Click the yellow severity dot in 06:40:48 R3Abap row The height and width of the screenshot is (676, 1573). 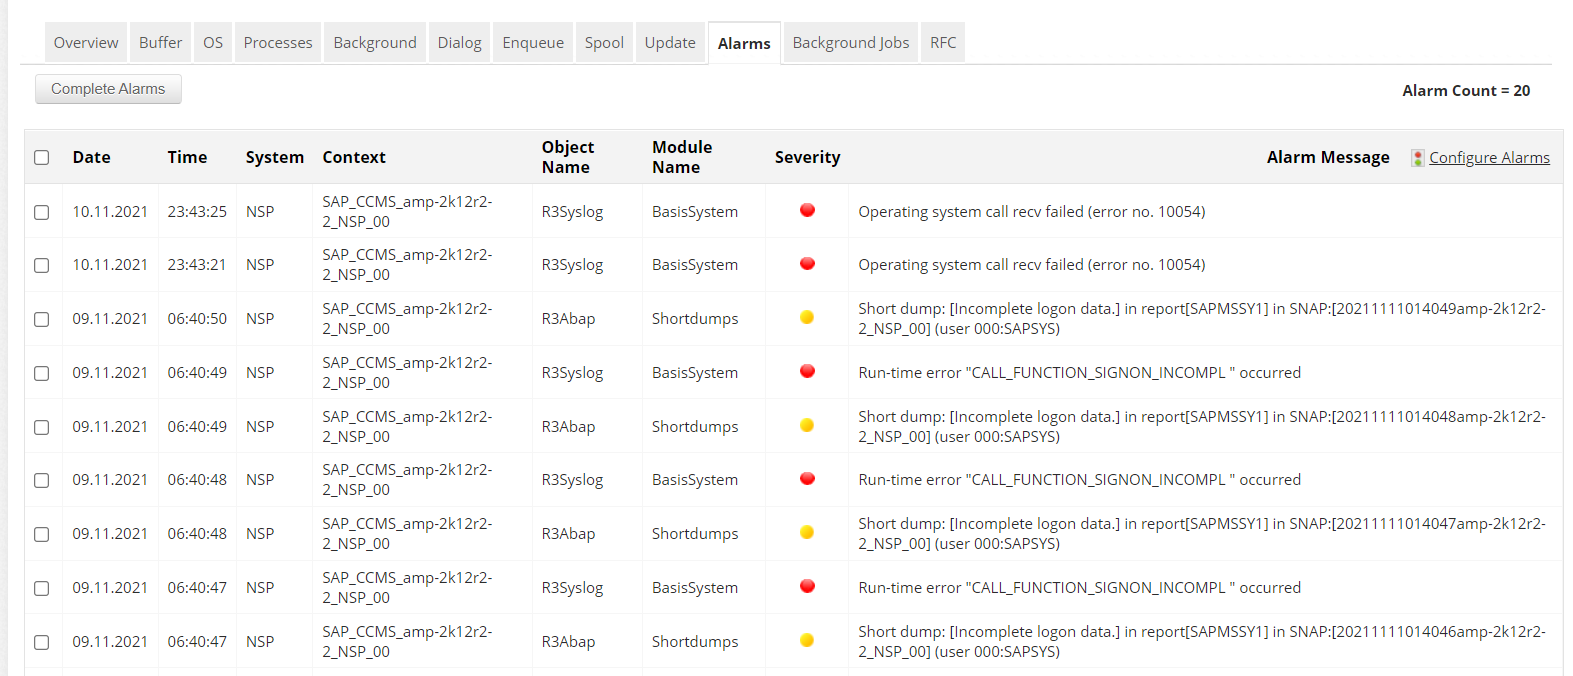pyautogui.click(x=807, y=533)
